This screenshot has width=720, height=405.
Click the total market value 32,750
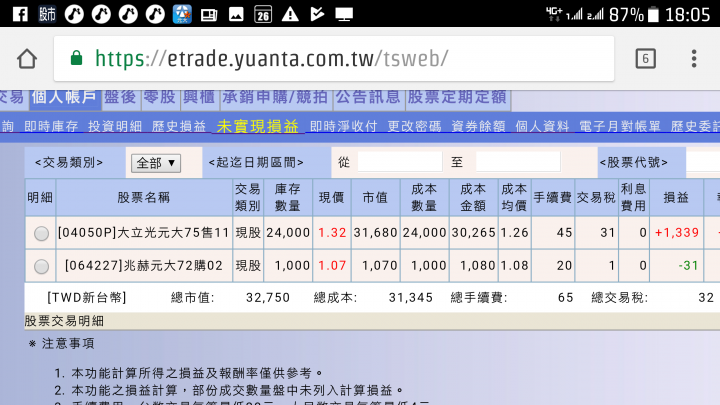coord(268,298)
